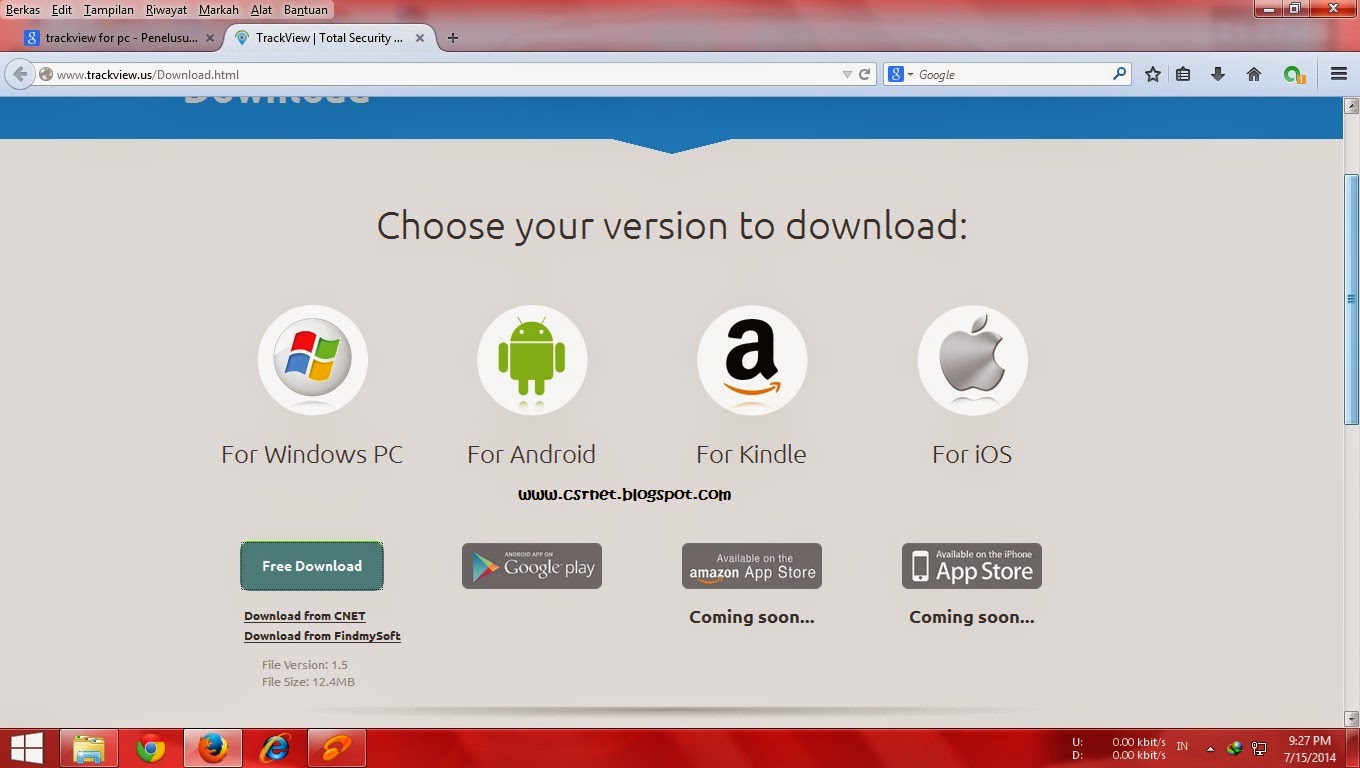Click the For Kindle heading
The height and width of the screenshot is (768, 1360).
(751, 454)
